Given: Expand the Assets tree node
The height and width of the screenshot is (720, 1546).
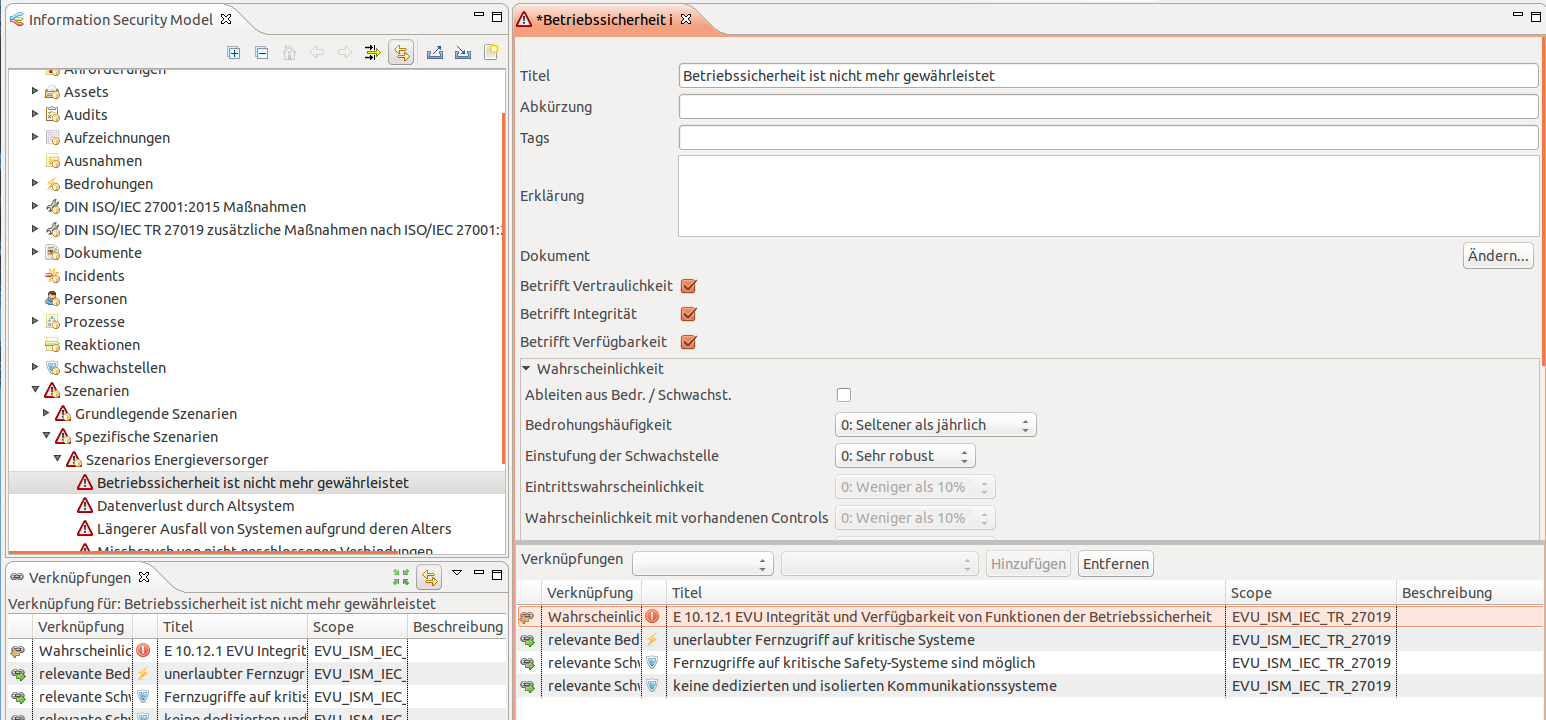Looking at the screenshot, I should point(35,92).
